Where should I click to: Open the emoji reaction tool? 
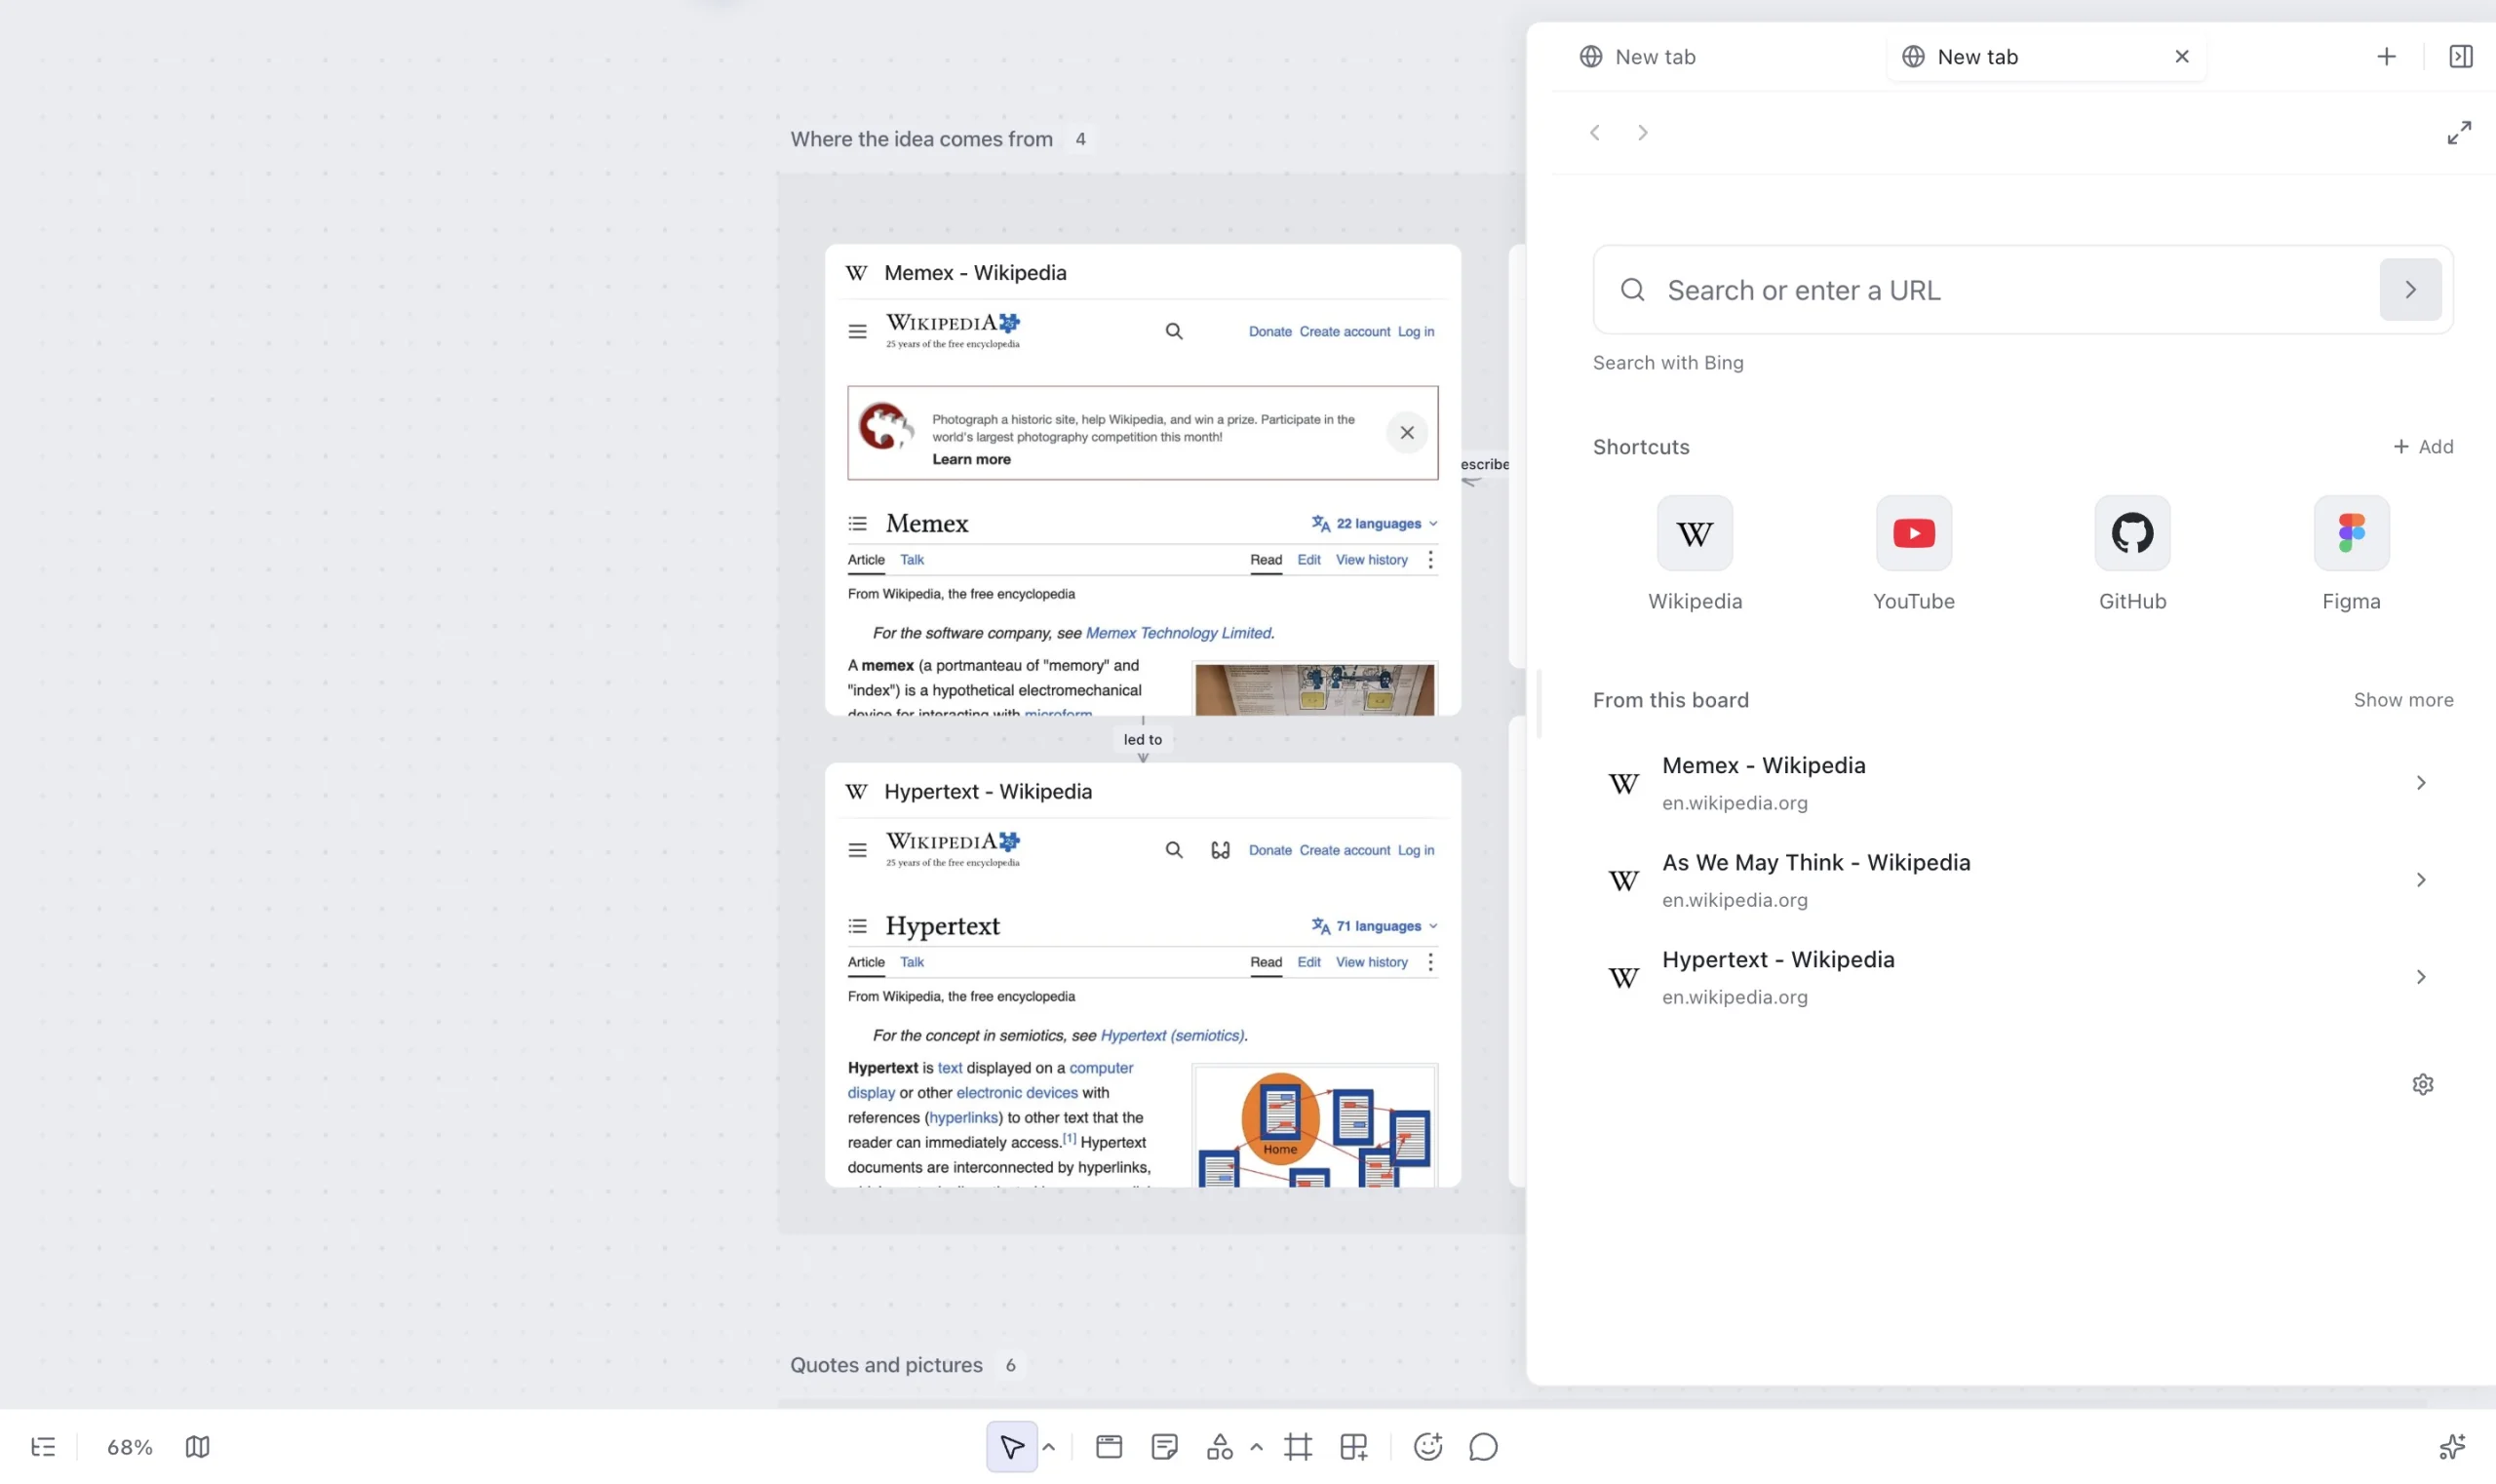(1427, 1446)
